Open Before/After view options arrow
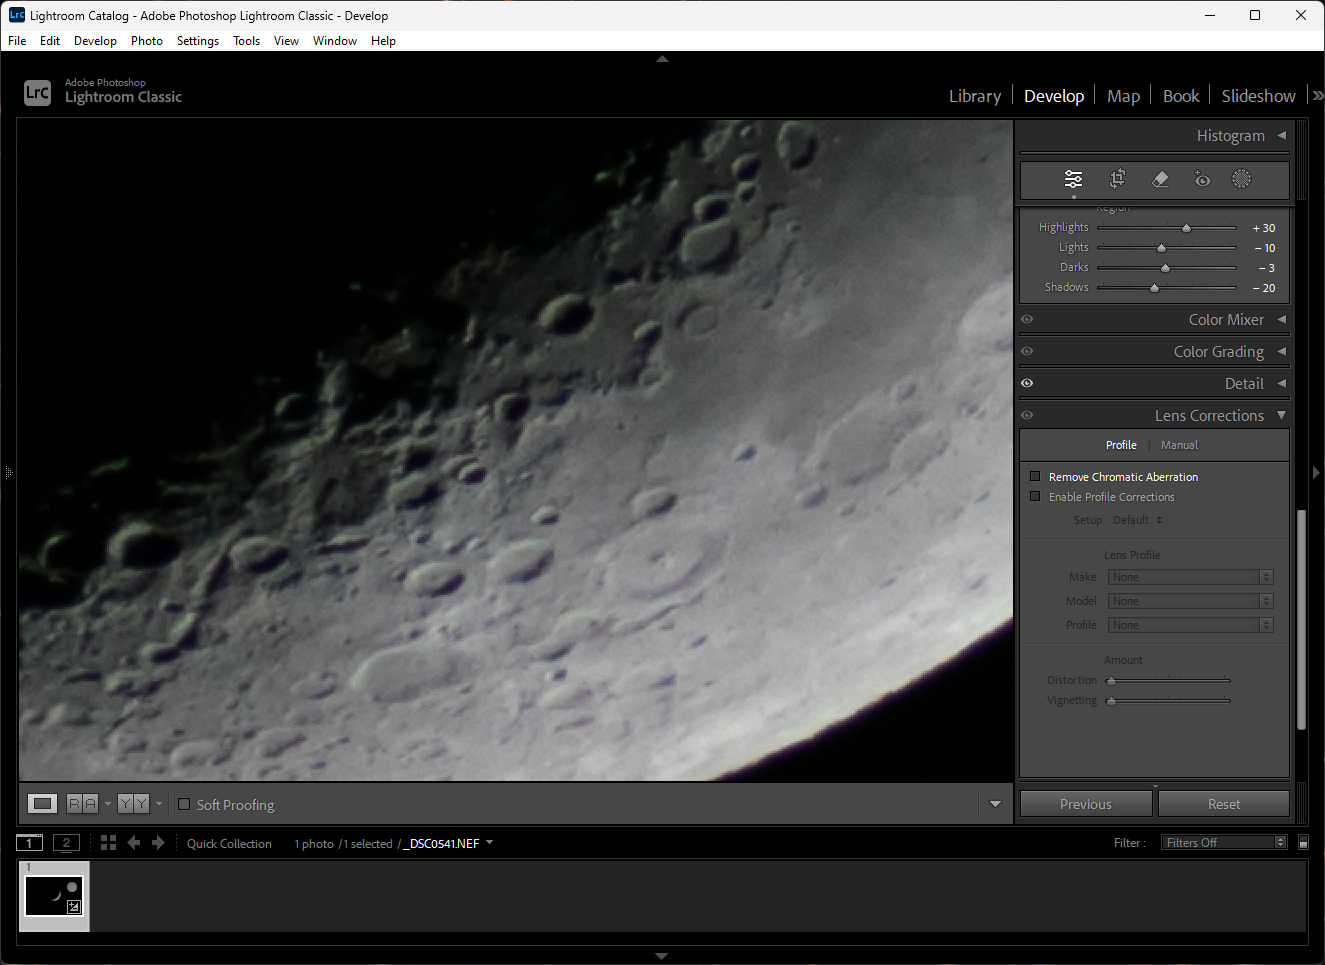Viewport: 1325px width, 965px height. coord(159,803)
